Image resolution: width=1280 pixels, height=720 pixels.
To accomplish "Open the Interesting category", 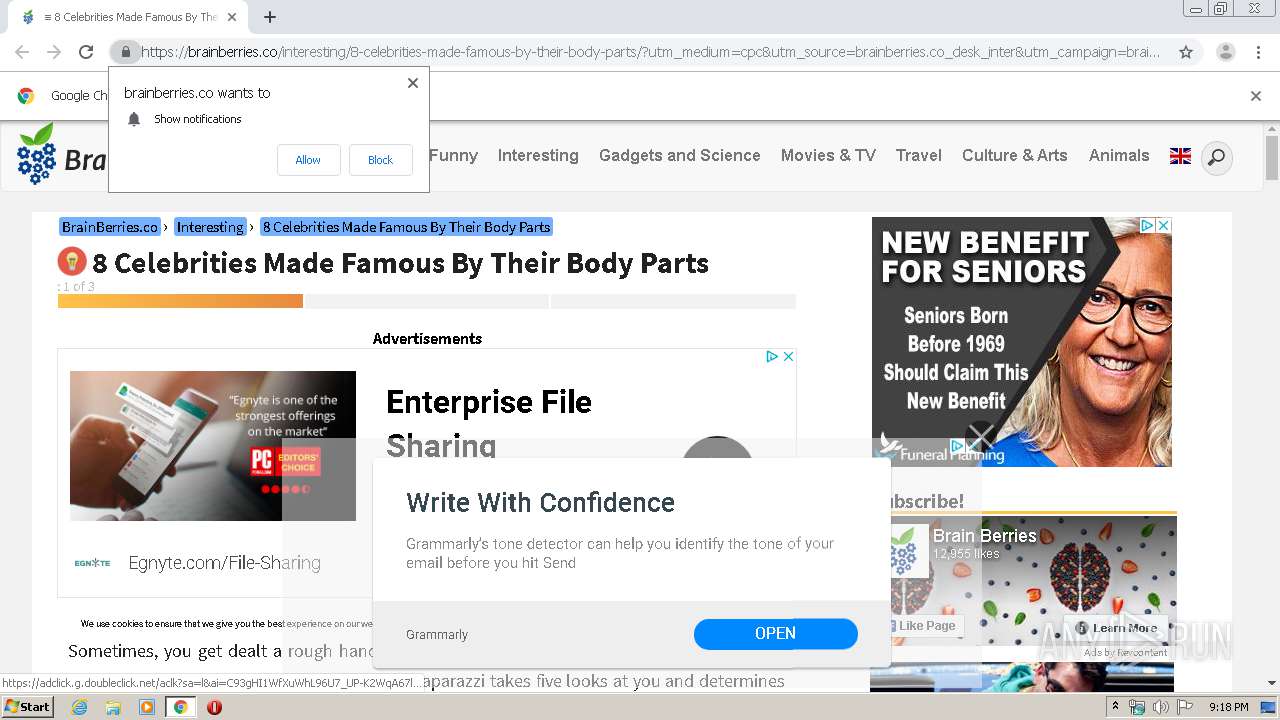I will 538,155.
